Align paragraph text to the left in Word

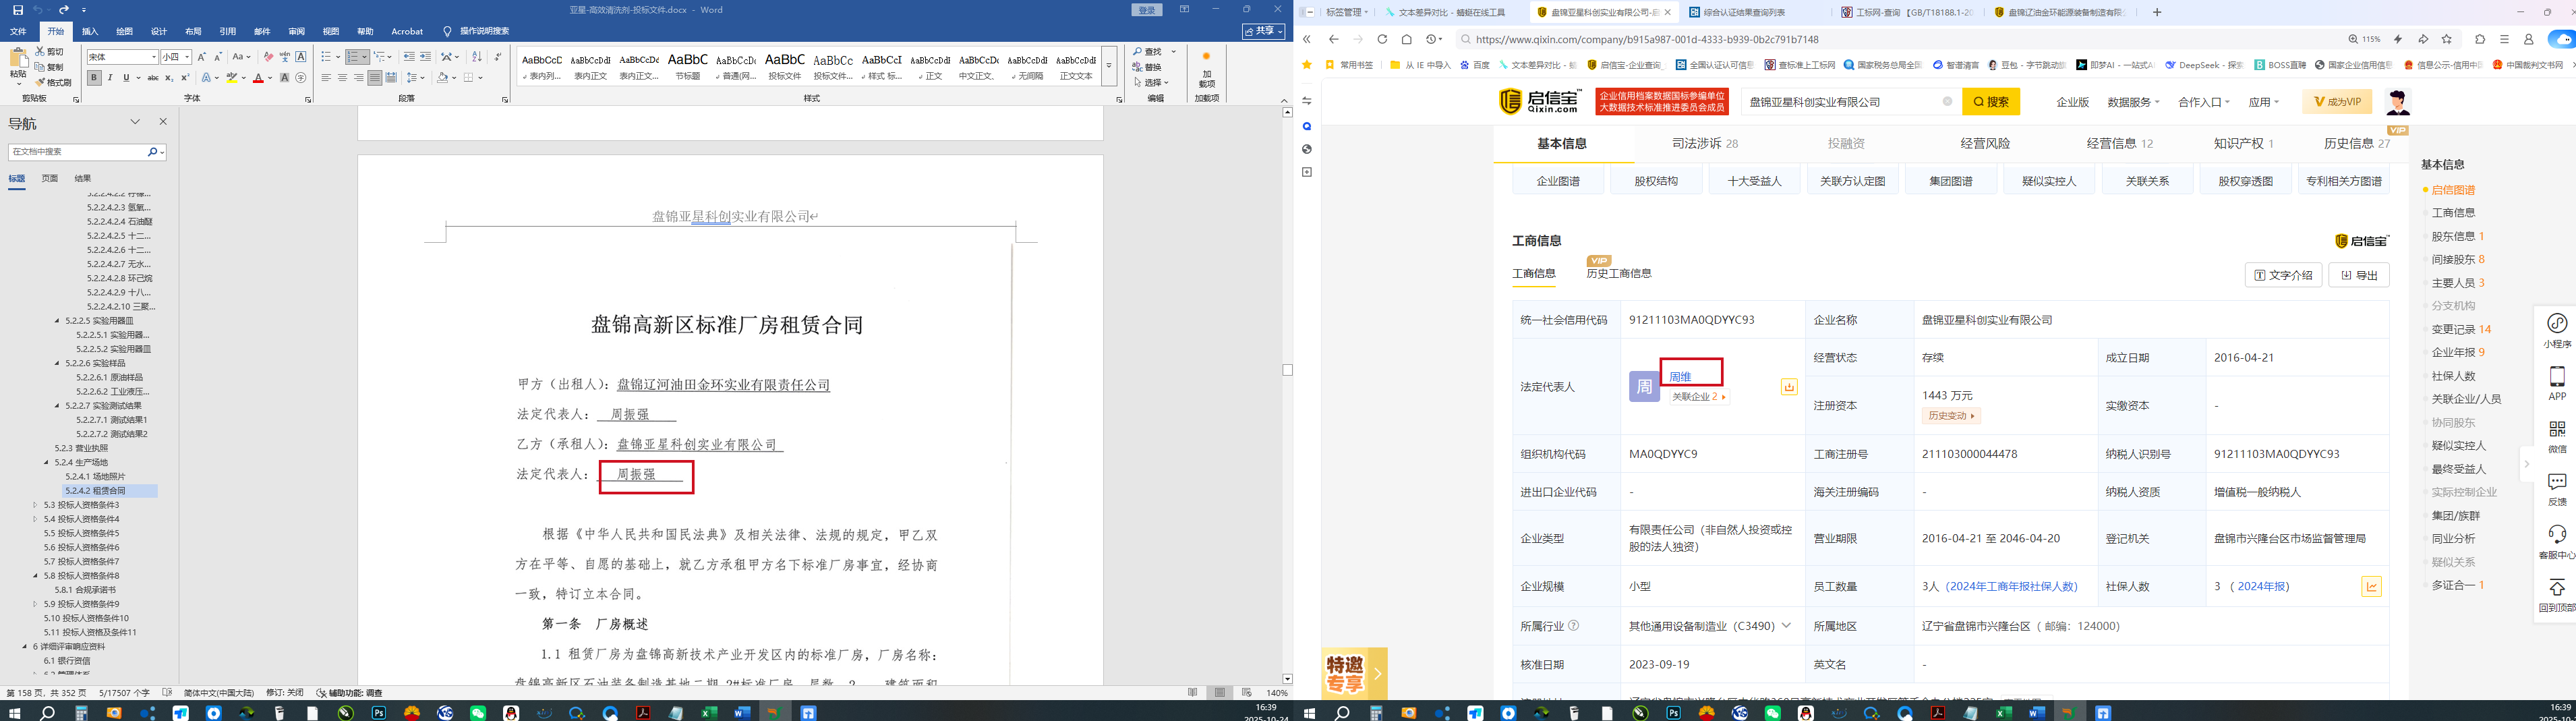326,78
